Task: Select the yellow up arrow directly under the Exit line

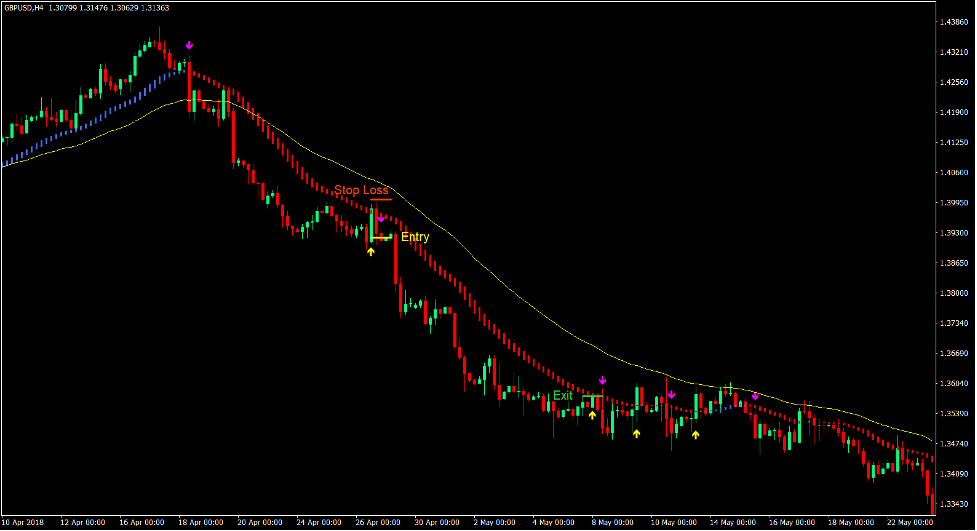Action: (592, 414)
